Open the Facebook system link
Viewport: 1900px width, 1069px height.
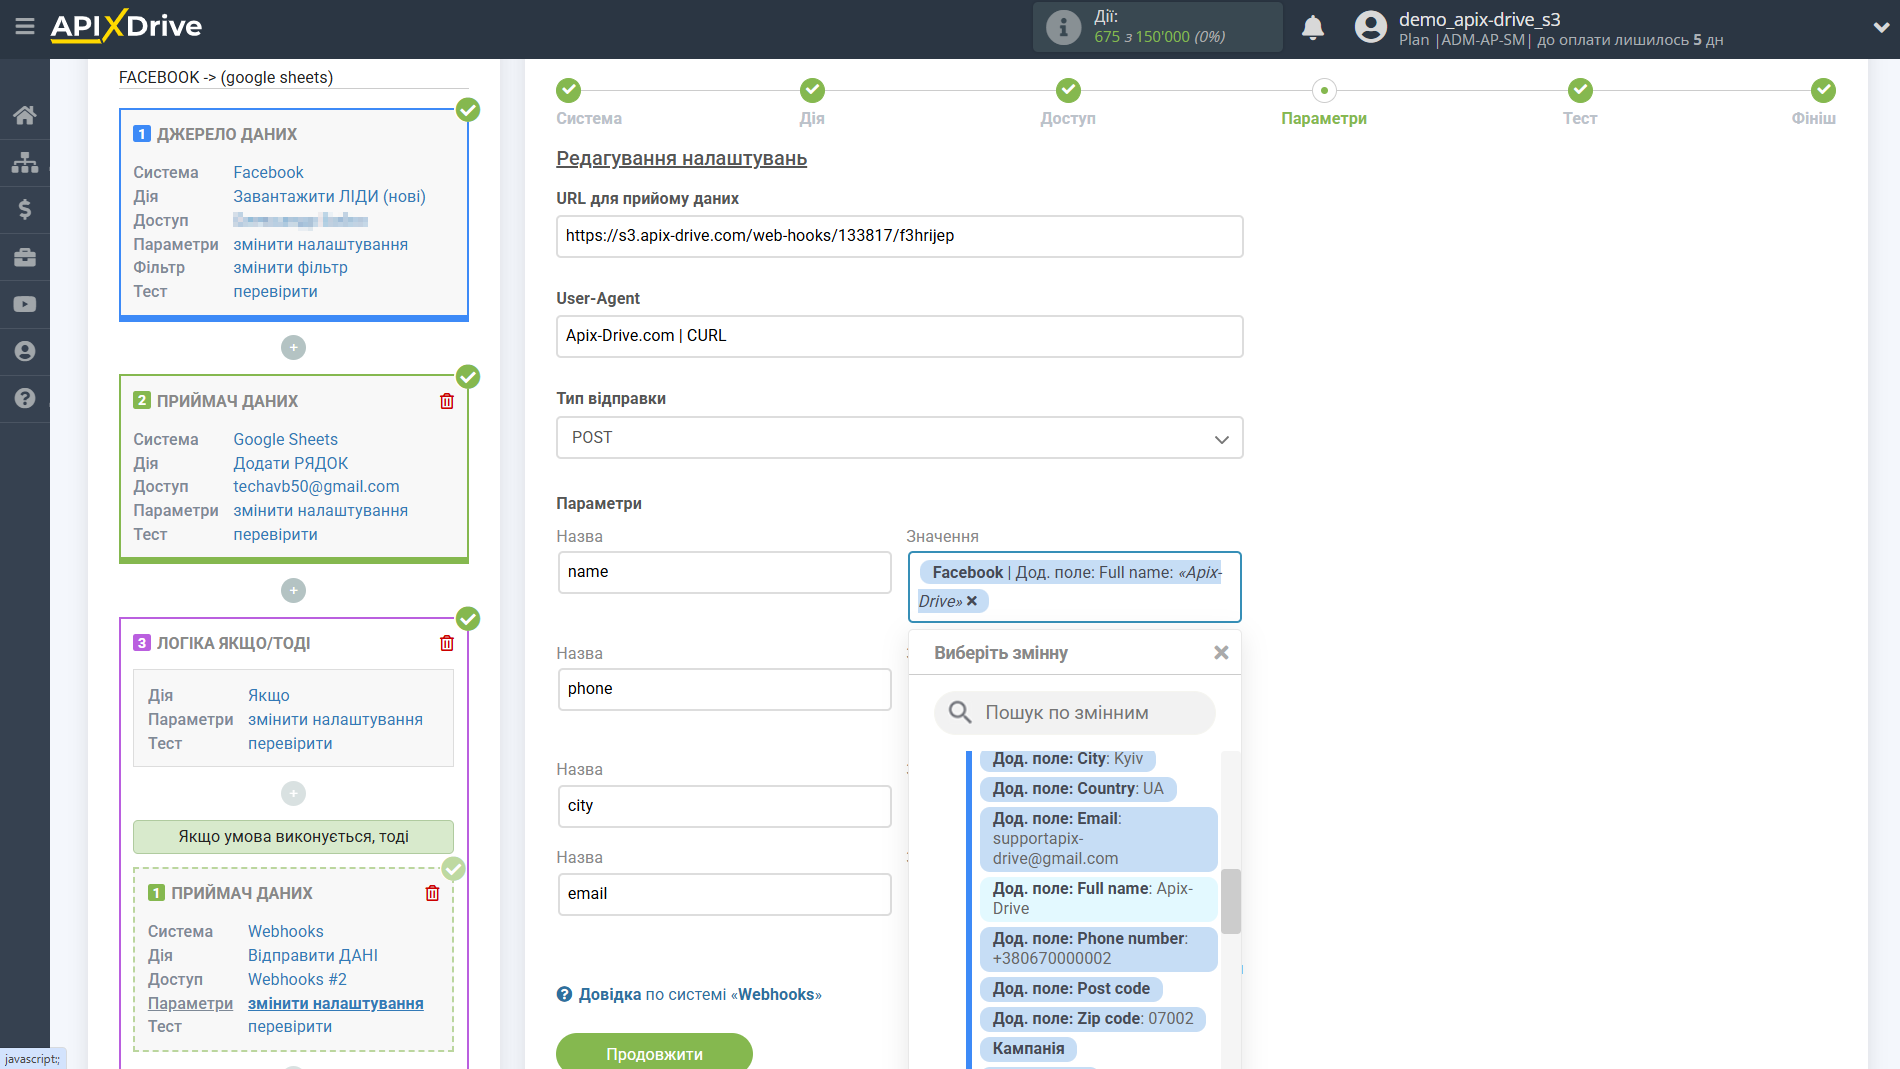click(x=268, y=173)
